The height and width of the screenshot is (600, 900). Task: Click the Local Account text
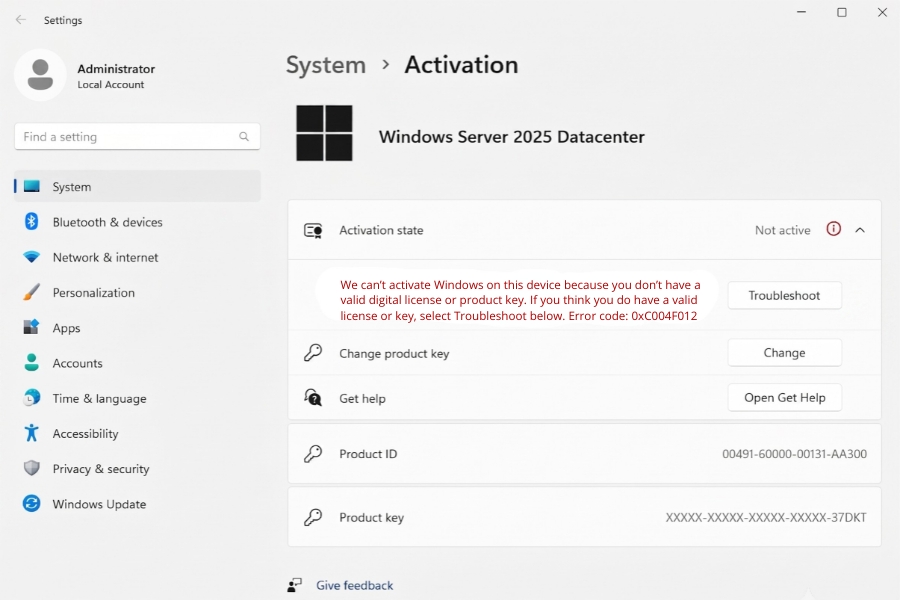tap(111, 84)
